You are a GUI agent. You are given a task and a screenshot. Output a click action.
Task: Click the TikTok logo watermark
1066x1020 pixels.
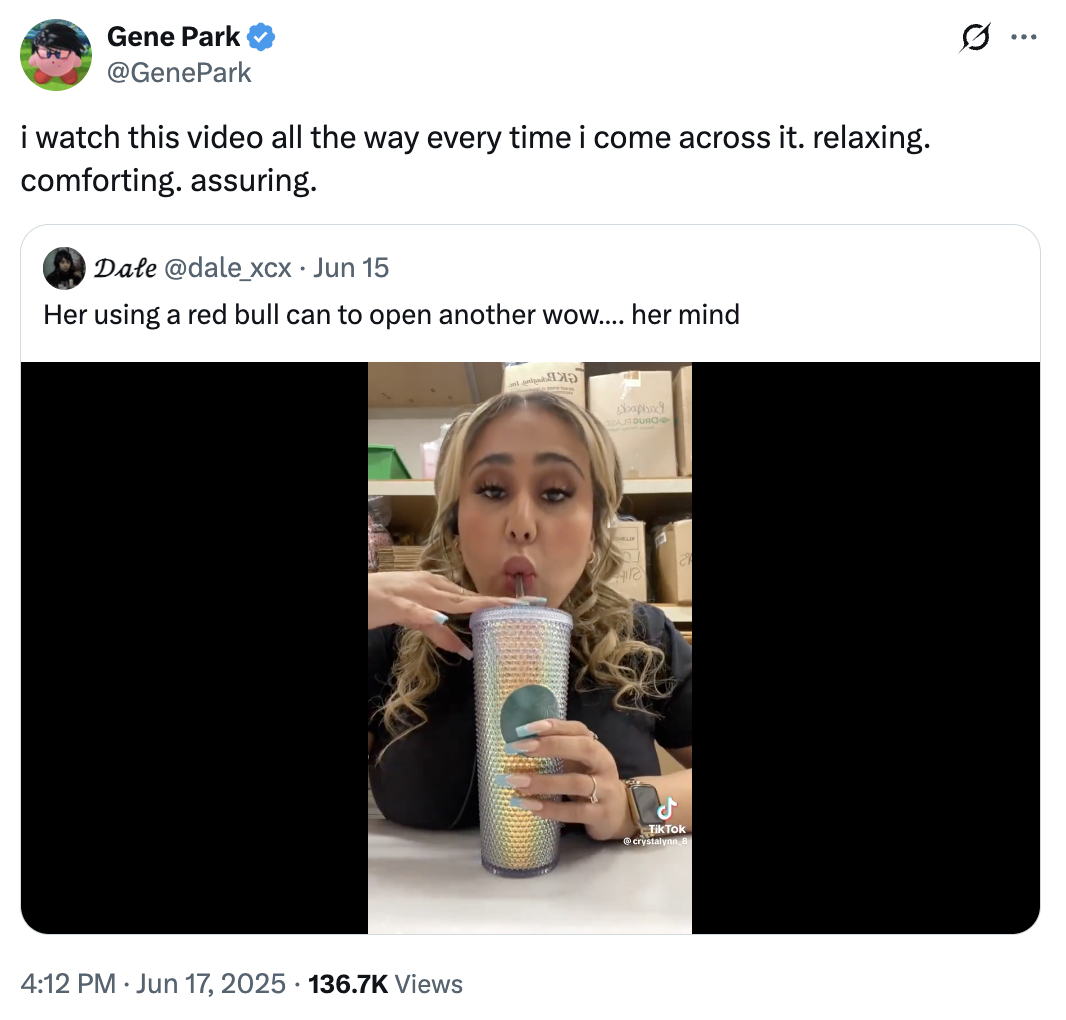(x=666, y=811)
